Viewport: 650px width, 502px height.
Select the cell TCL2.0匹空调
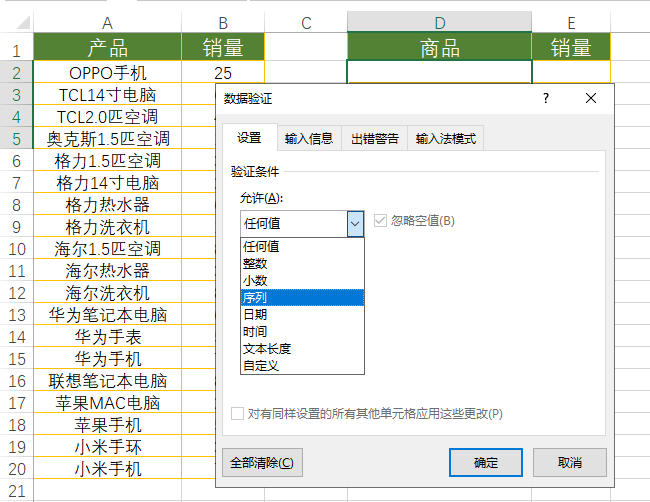click(107, 116)
